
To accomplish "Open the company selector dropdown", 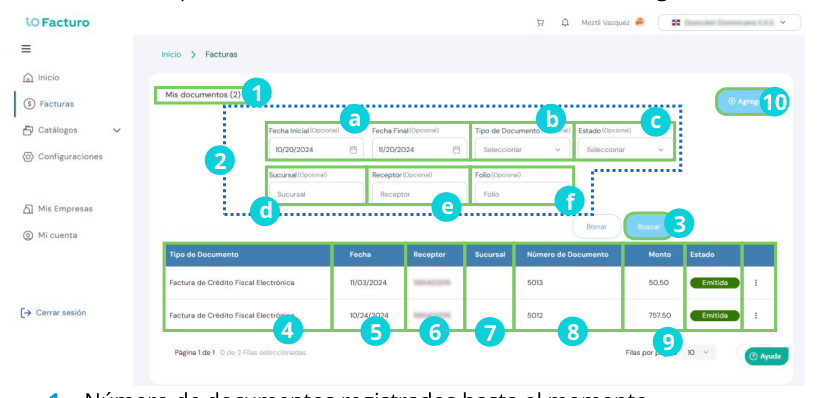I will tap(729, 23).
